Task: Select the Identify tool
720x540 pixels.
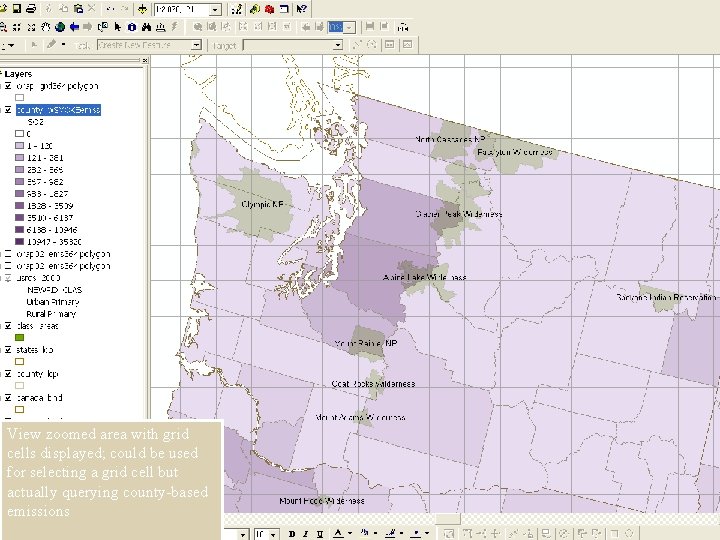Action: [132, 27]
